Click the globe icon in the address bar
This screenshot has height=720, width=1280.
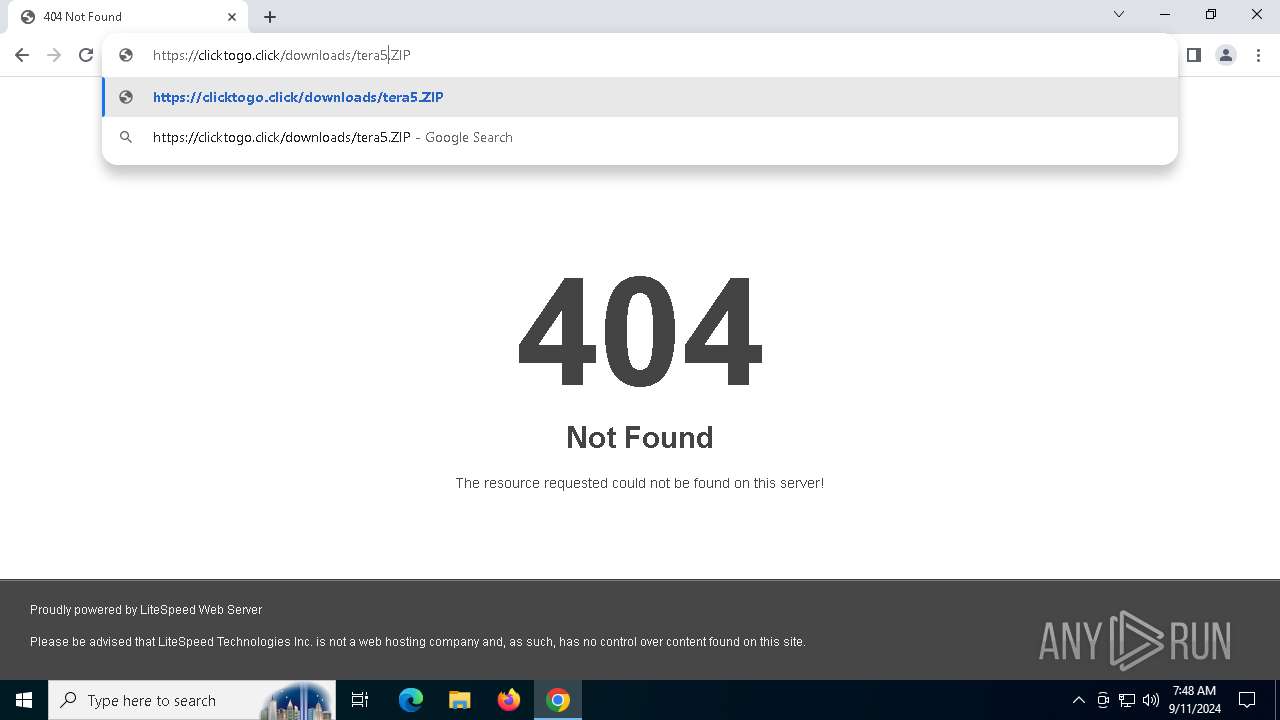[x=126, y=55]
